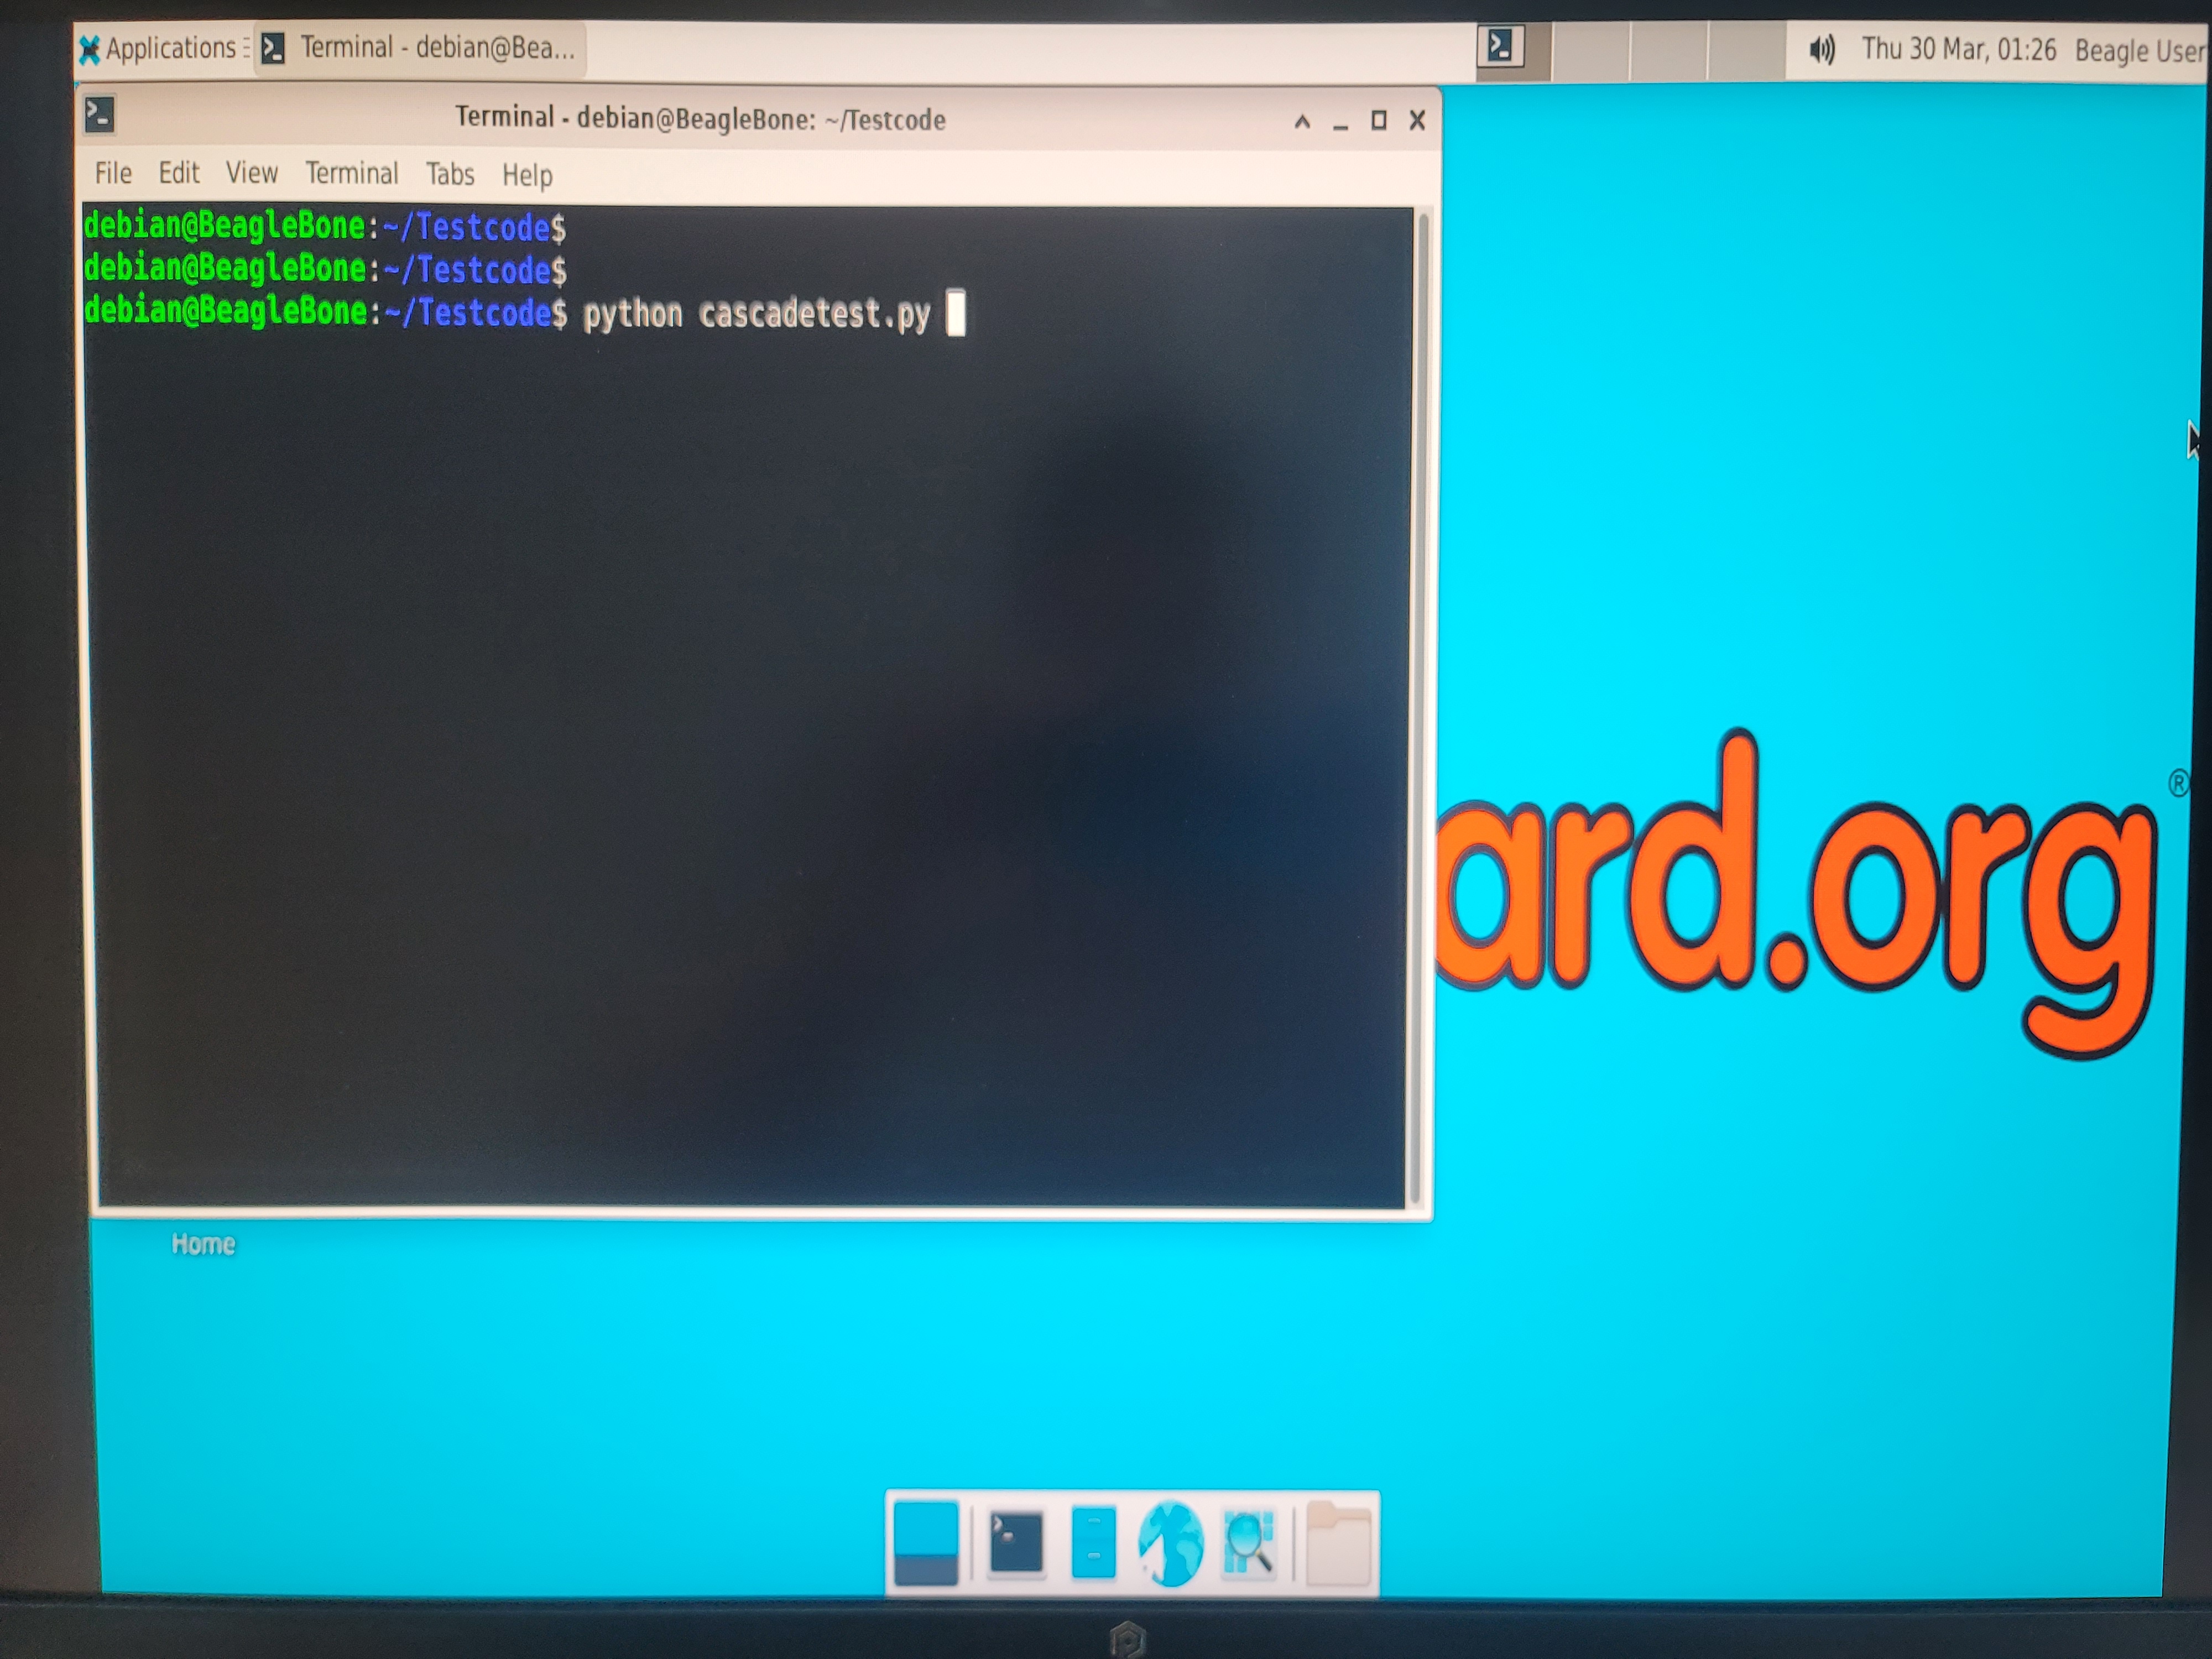Roll up the Terminal window with the caret button
2212x1659 pixels.
pyautogui.click(x=1302, y=122)
